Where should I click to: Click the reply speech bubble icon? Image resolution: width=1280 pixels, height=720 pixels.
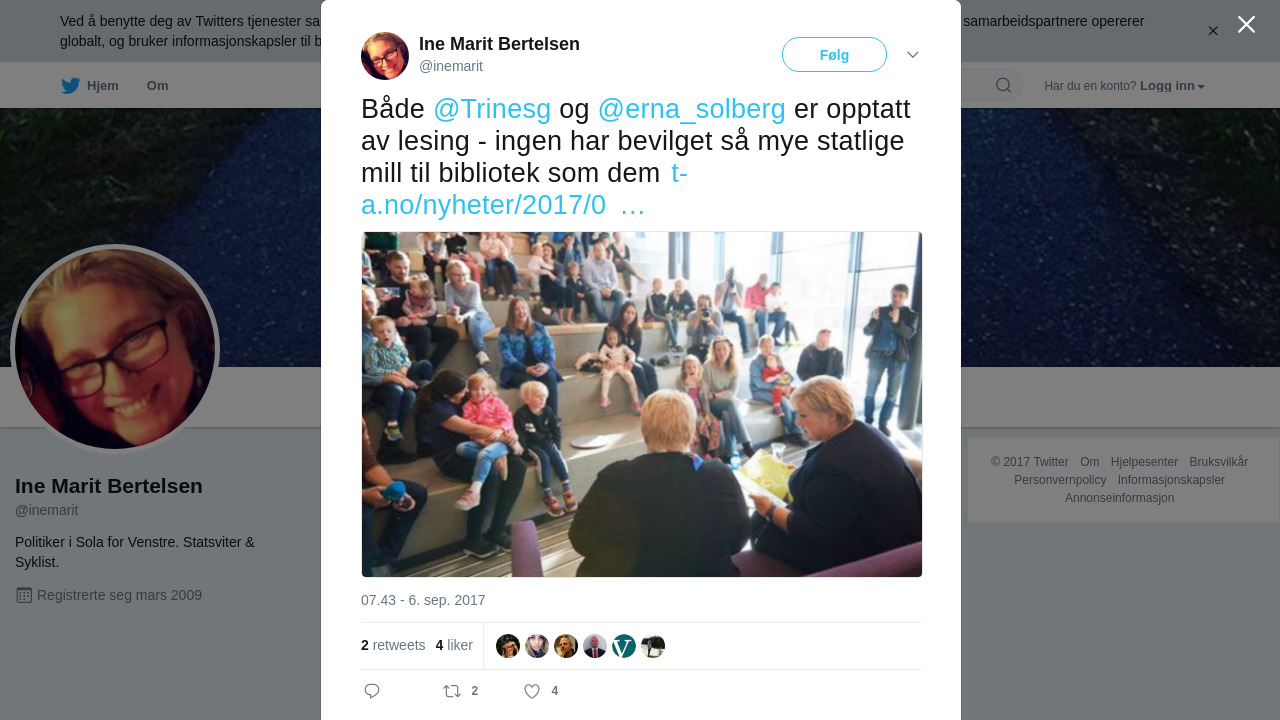click(372, 691)
